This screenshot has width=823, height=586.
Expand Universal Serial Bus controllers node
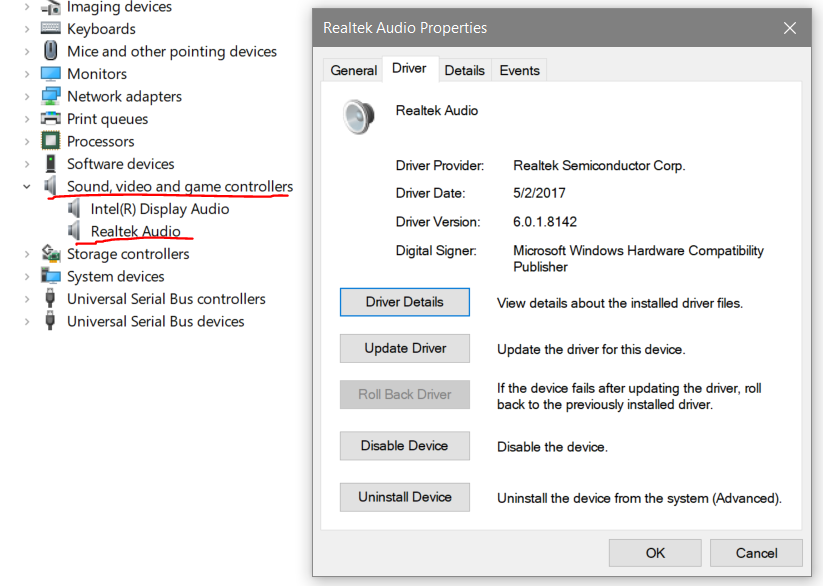27,299
